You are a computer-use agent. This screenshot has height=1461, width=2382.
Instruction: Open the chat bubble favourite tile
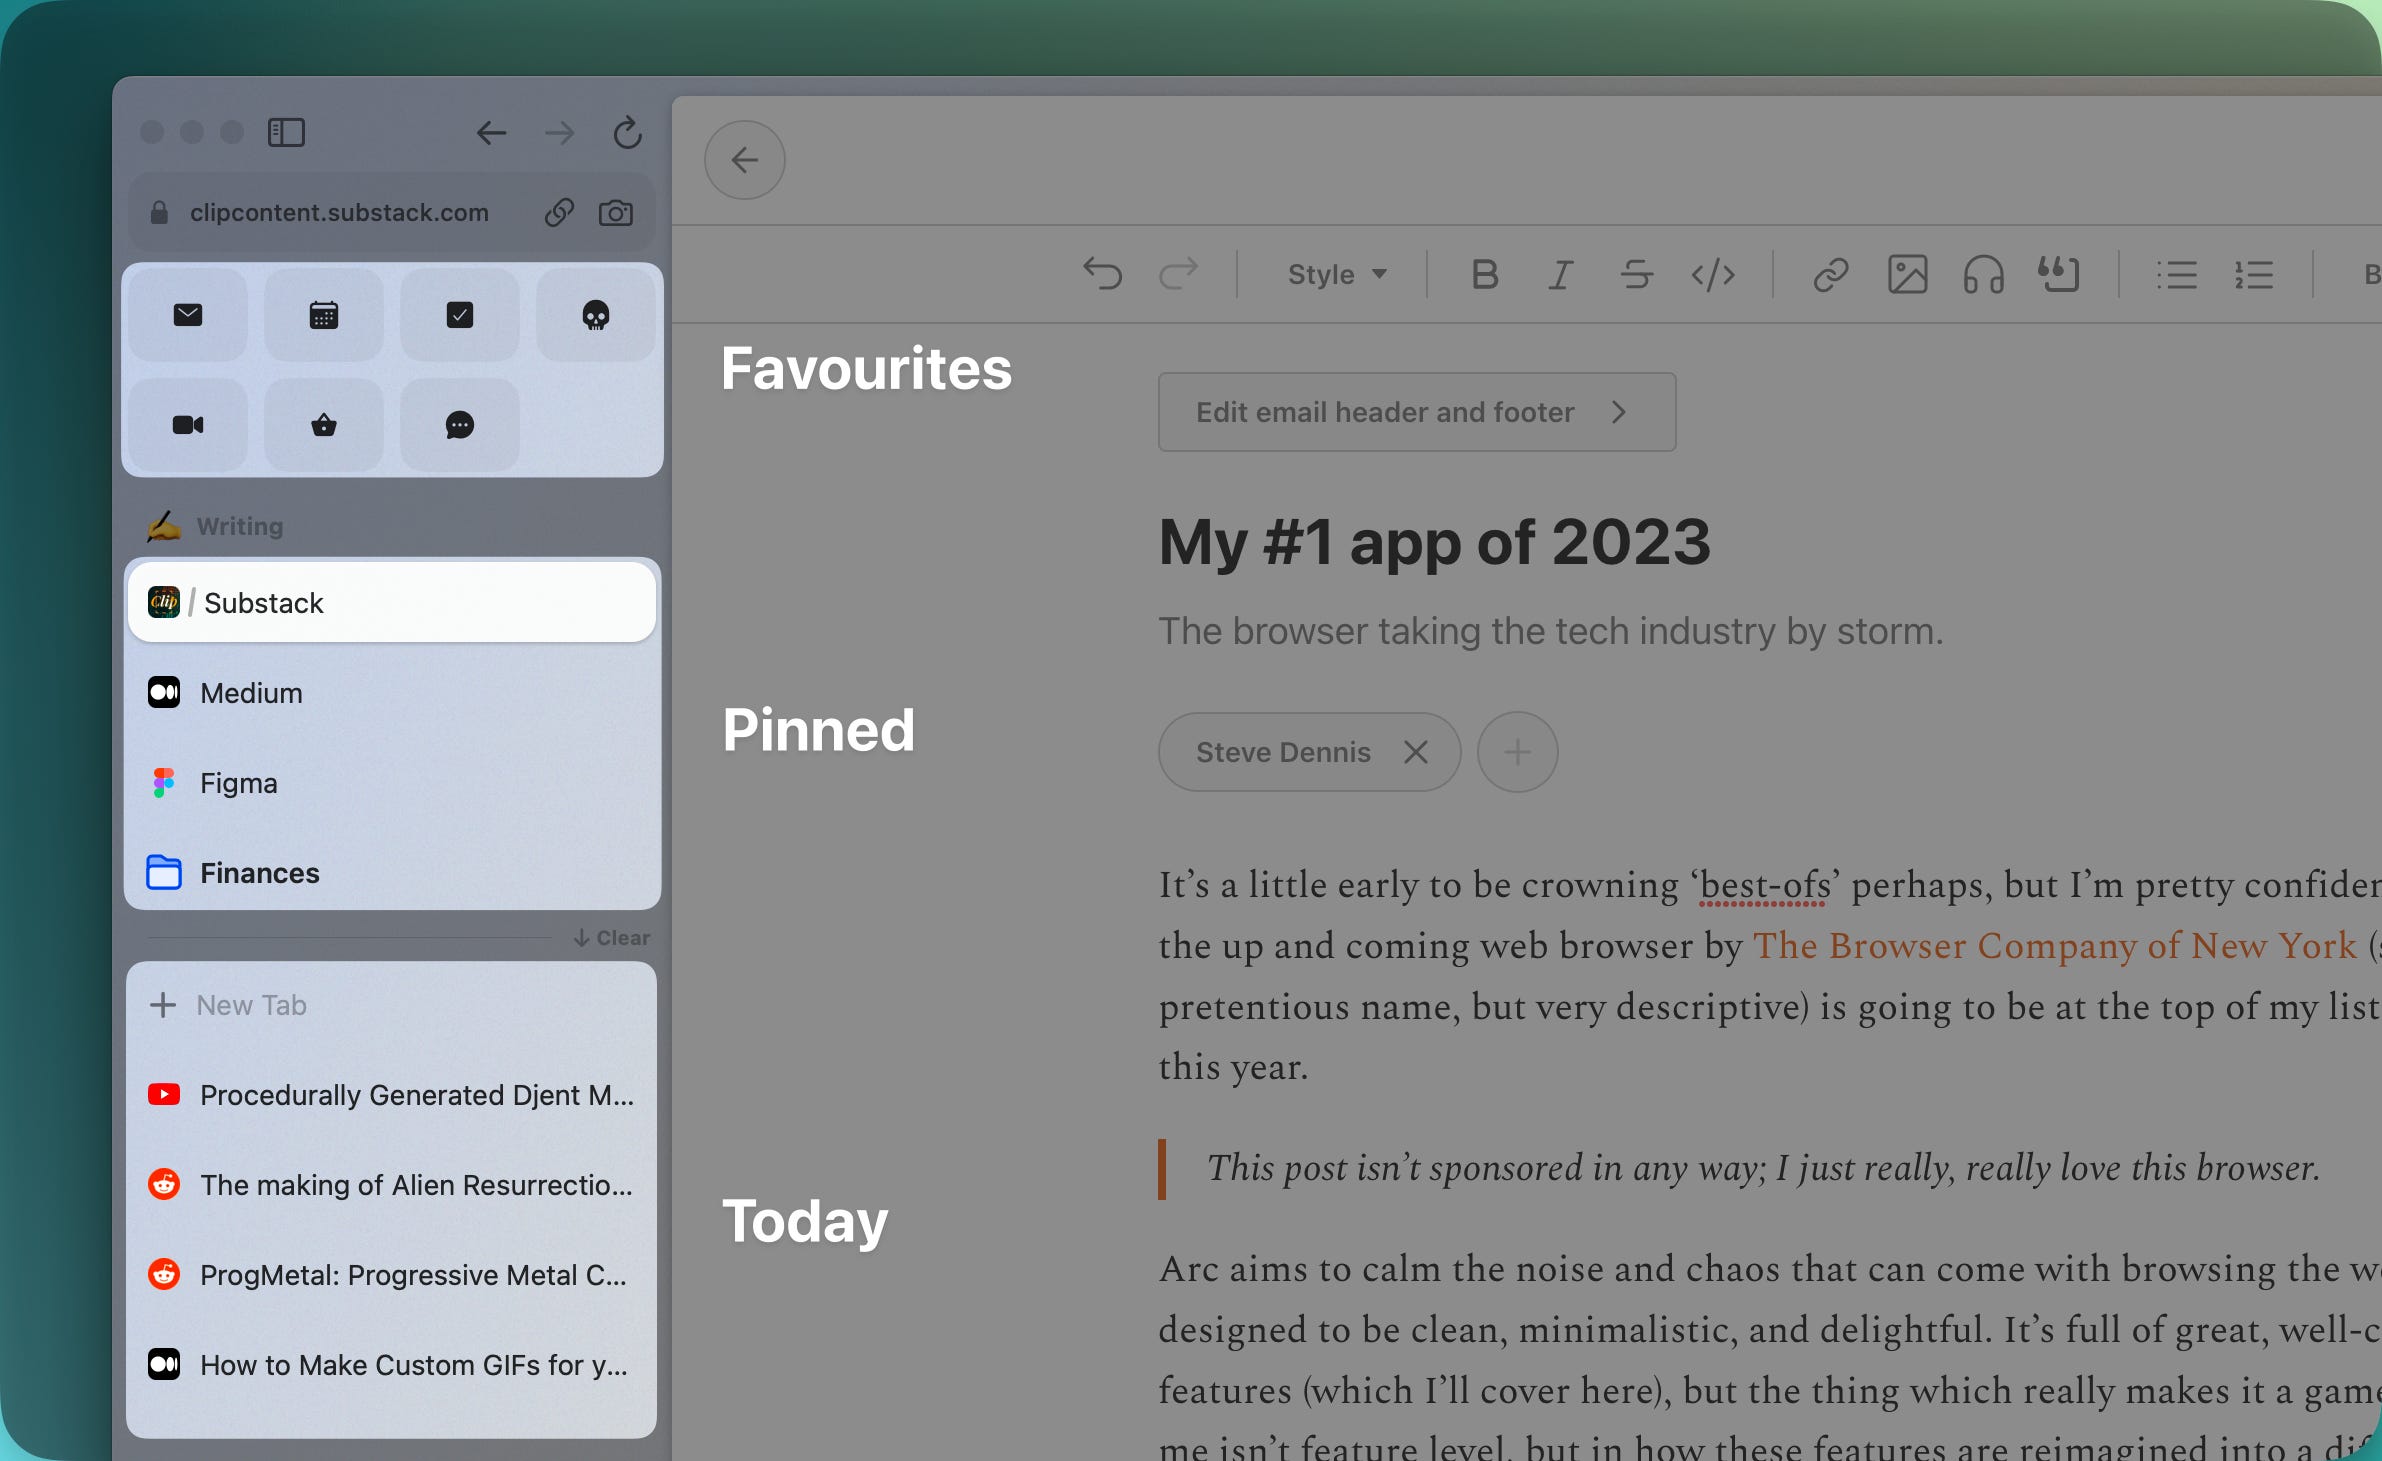[x=460, y=425]
